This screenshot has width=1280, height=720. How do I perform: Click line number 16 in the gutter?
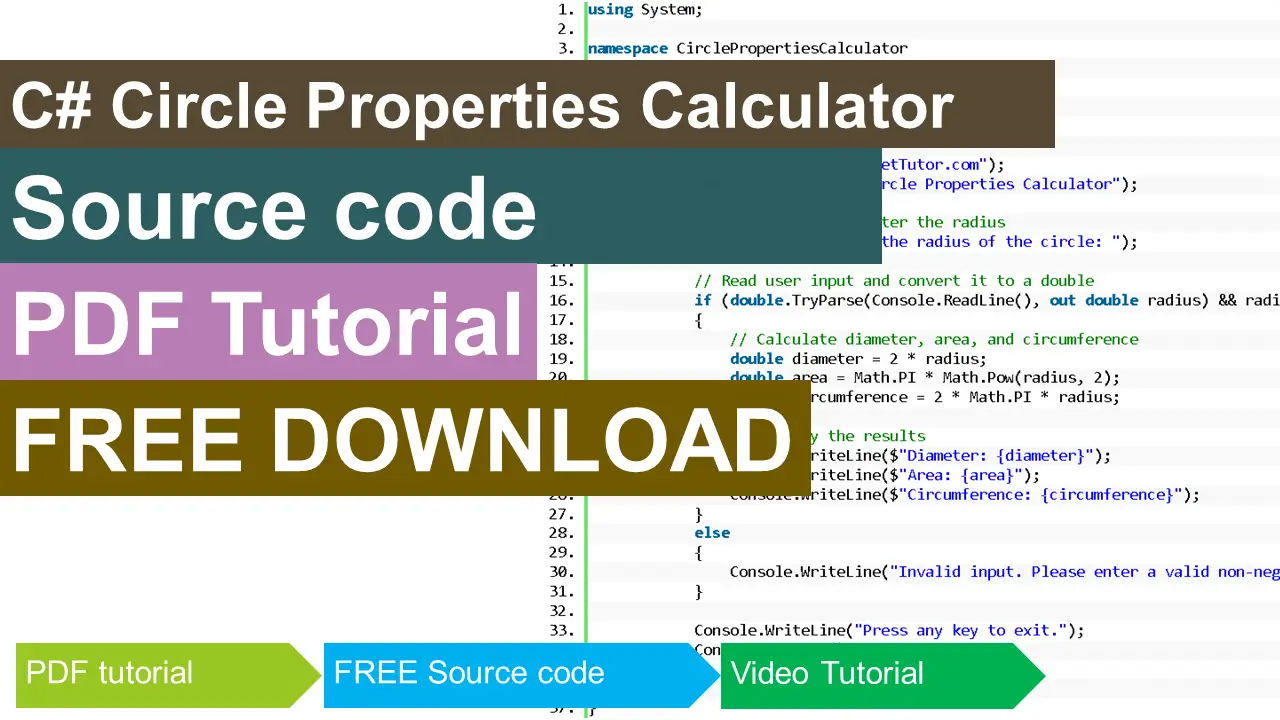(x=561, y=300)
